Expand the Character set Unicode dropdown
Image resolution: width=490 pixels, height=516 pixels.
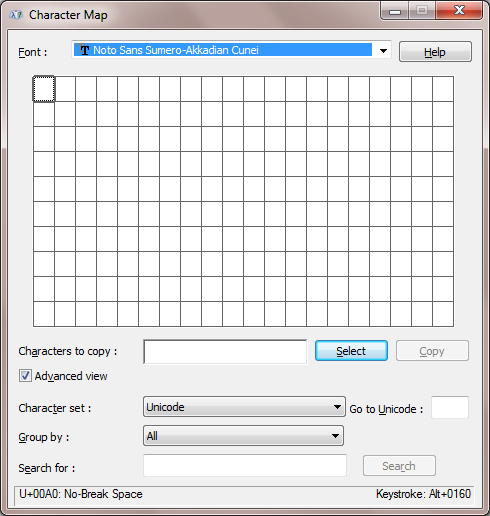[x=244, y=407]
